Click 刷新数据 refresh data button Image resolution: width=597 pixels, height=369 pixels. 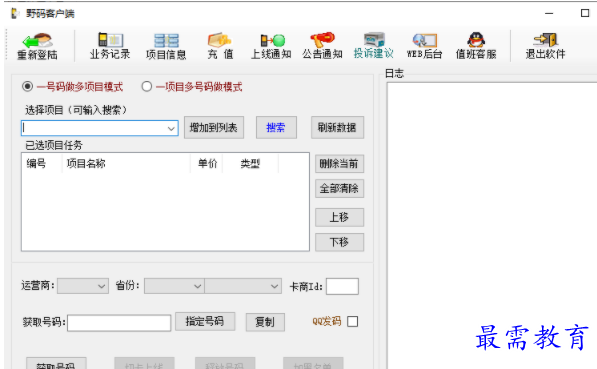[337, 128]
